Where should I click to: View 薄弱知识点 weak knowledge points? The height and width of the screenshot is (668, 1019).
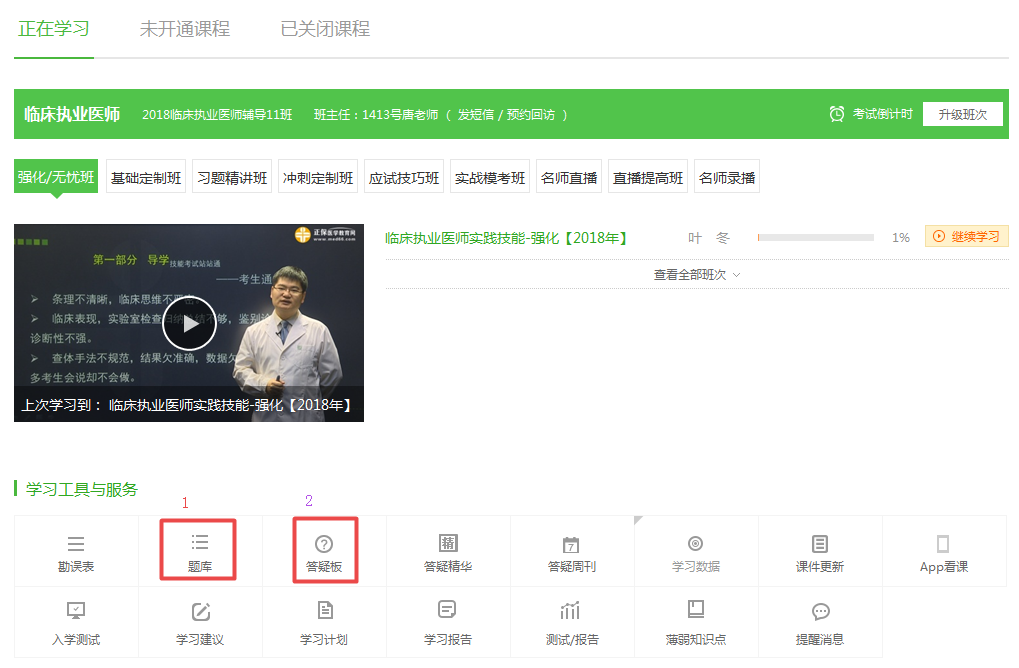pos(695,621)
